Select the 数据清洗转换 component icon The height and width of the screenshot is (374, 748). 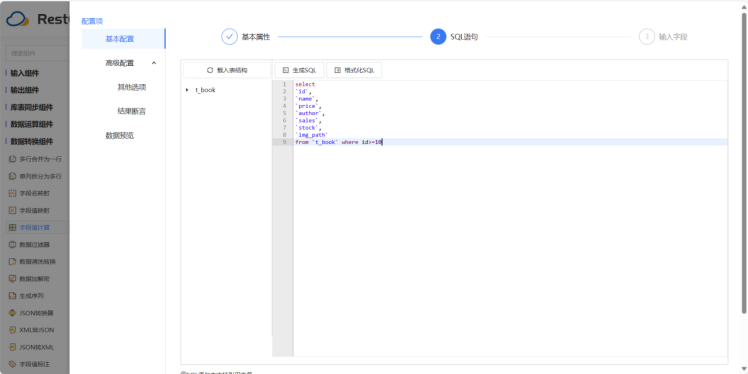point(13,262)
